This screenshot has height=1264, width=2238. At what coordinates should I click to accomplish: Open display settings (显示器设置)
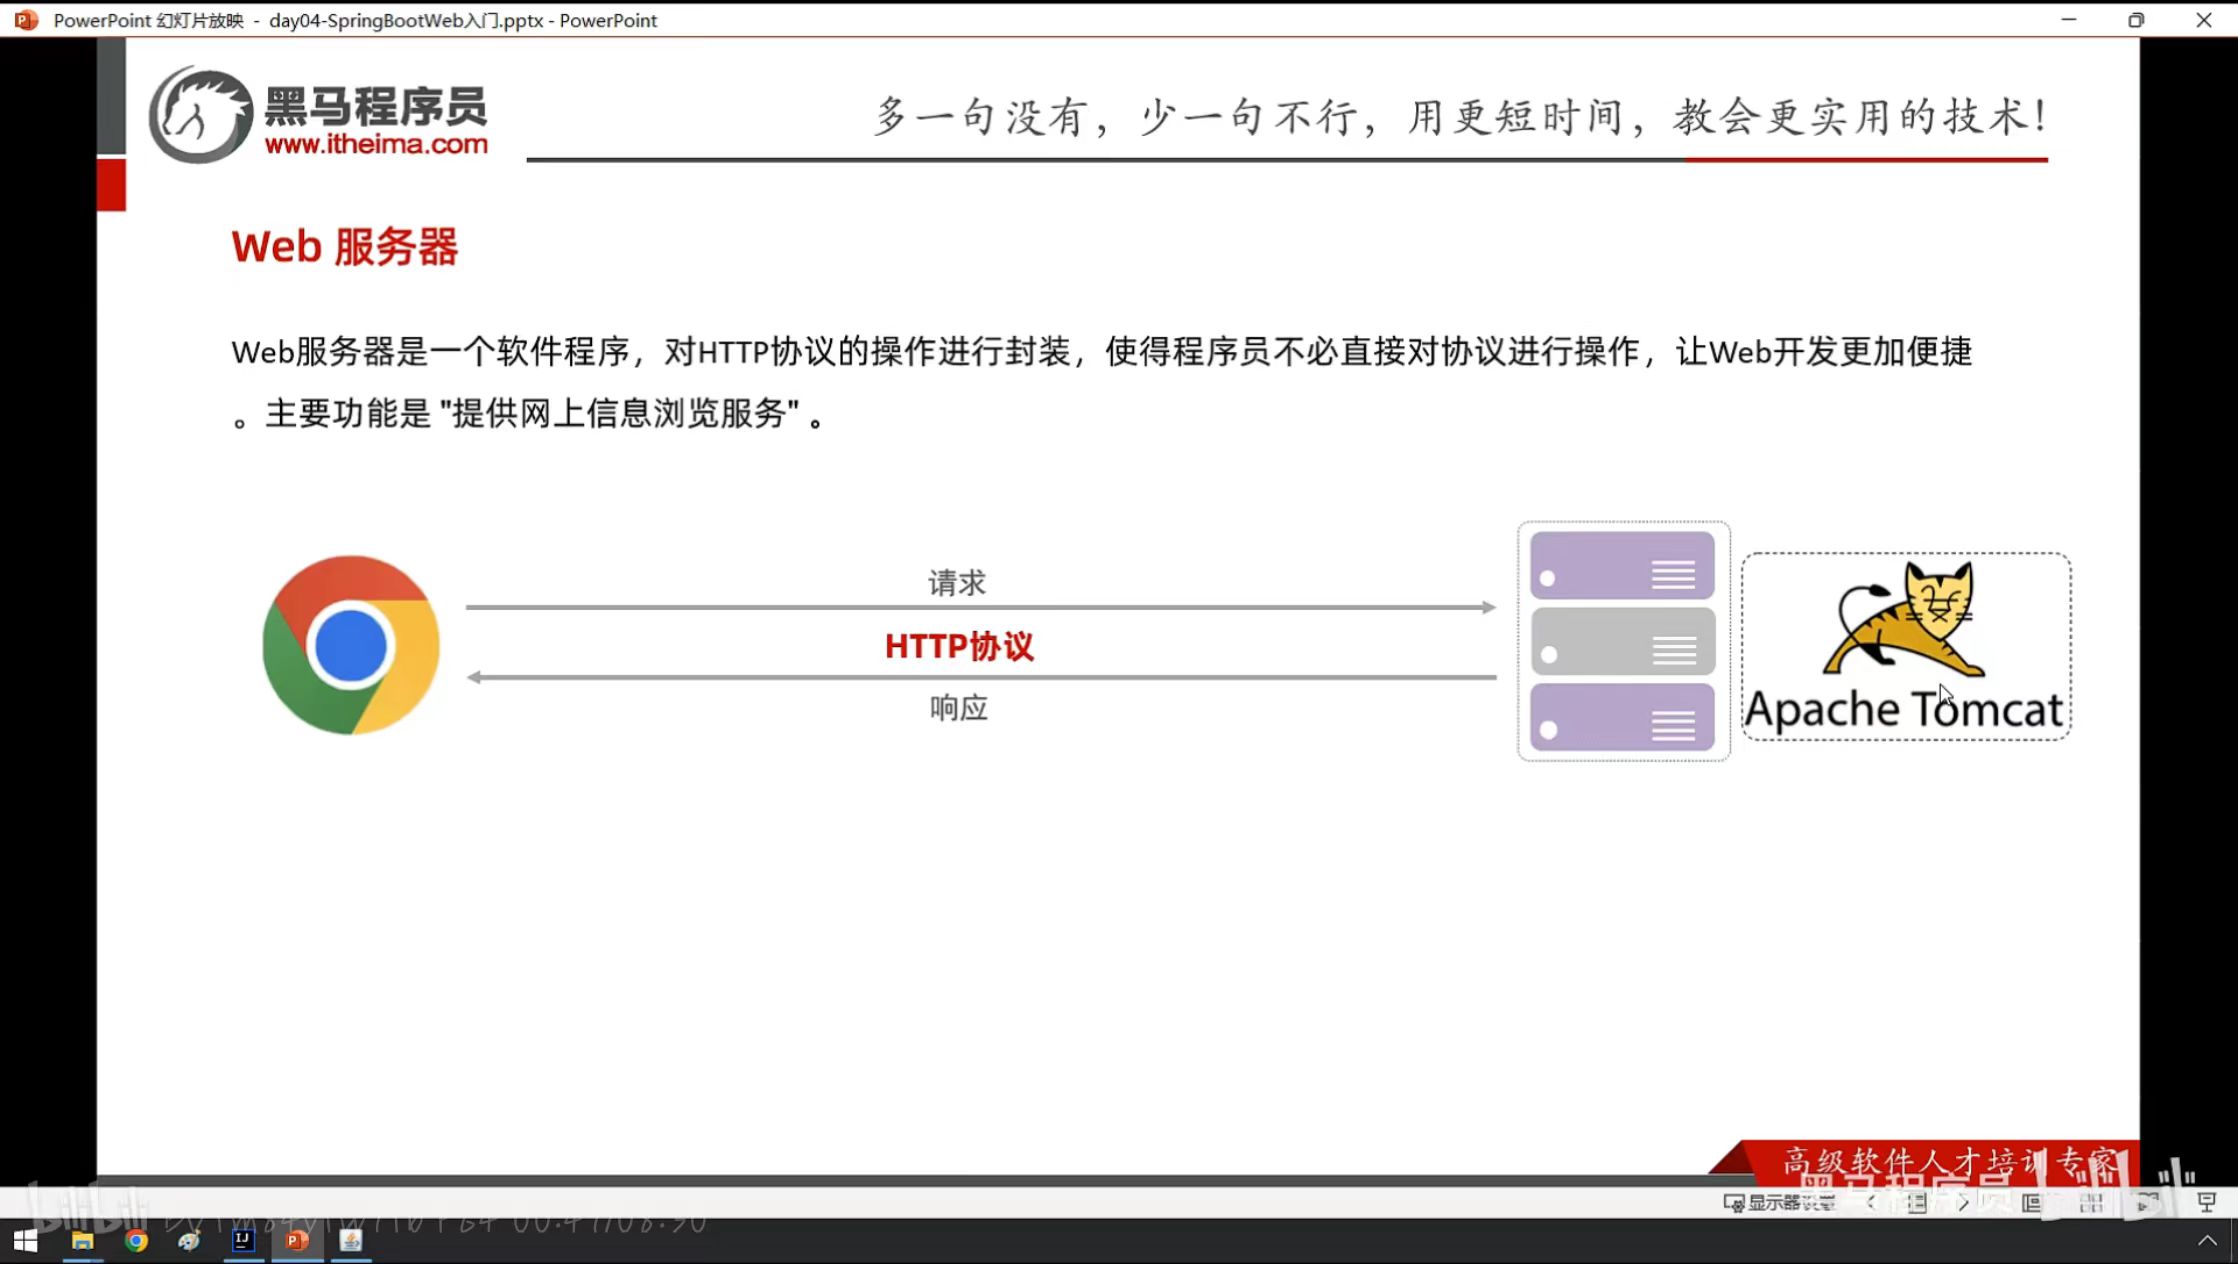[1780, 1203]
